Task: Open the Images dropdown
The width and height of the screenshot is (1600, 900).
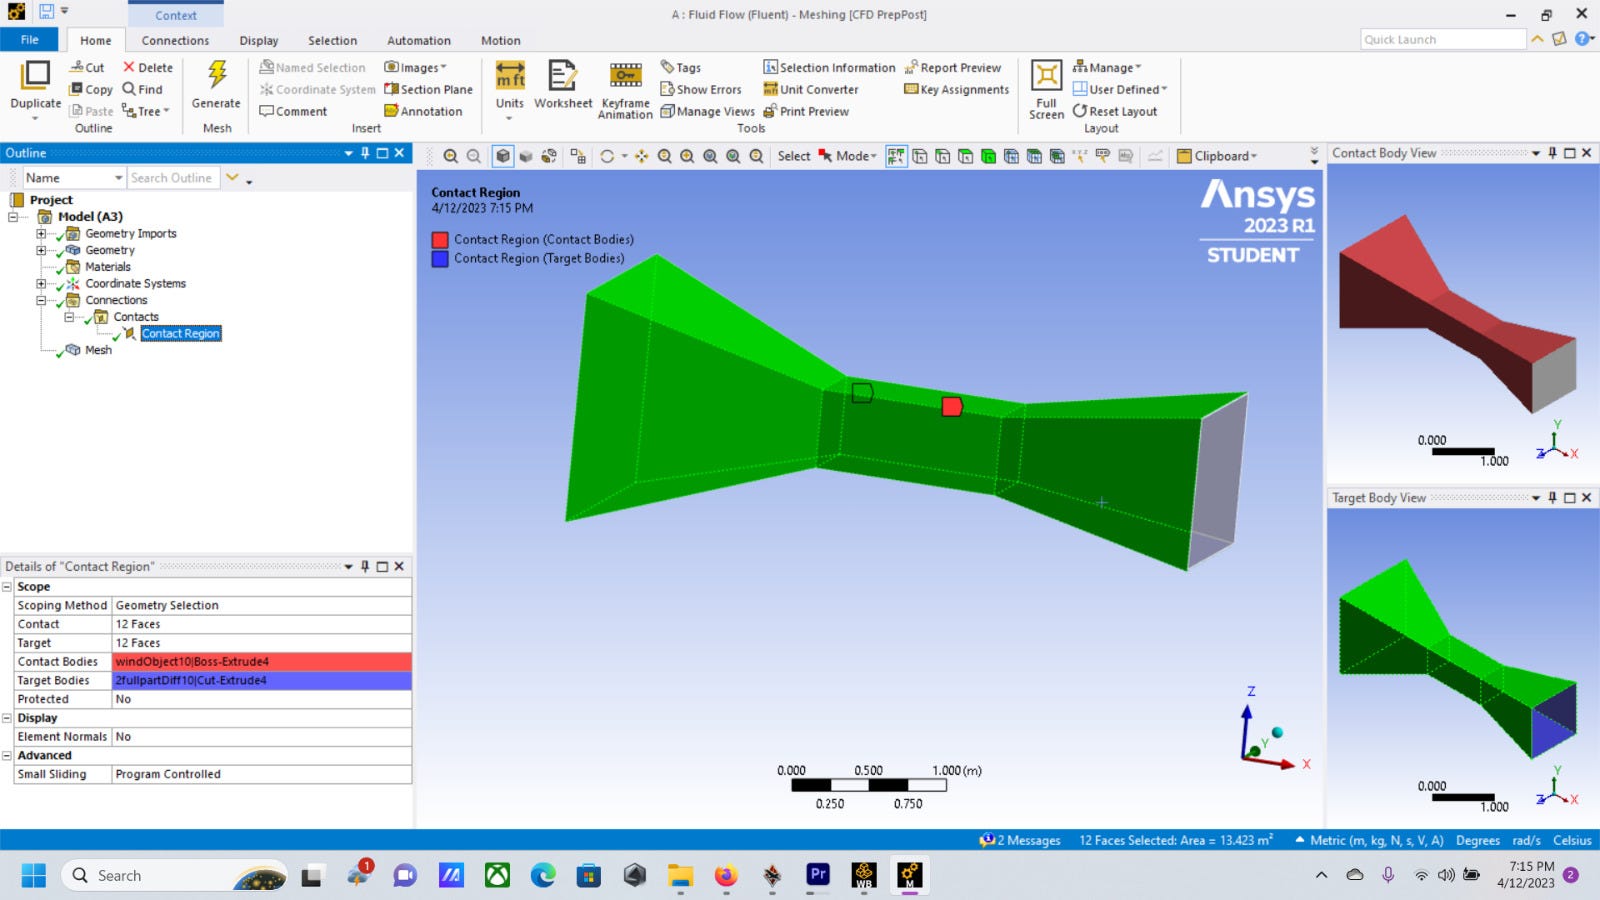Action: tap(416, 67)
